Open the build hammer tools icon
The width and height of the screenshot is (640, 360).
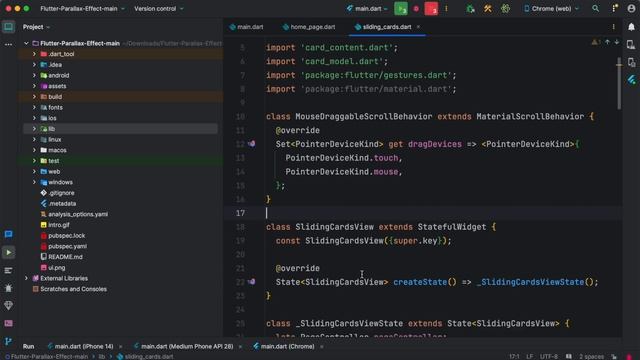coord(488,9)
